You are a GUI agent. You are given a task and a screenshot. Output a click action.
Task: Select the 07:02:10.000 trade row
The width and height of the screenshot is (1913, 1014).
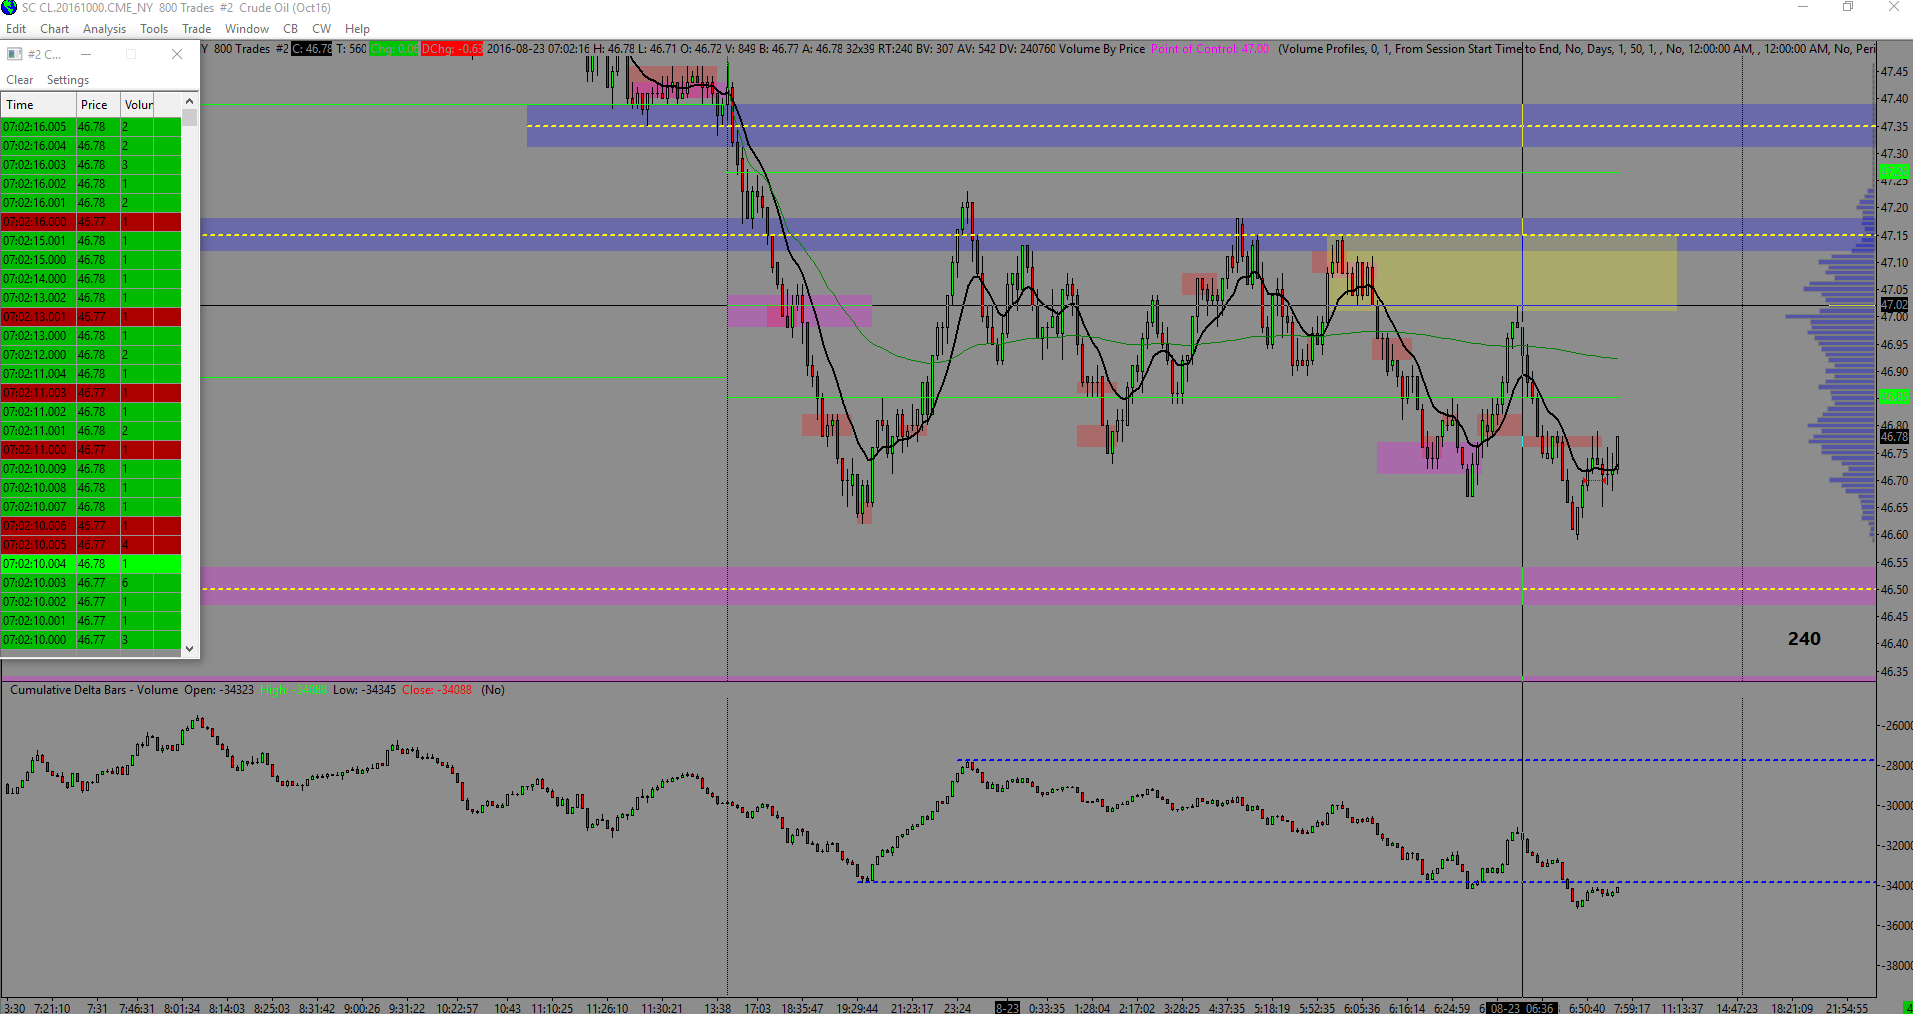(91, 640)
